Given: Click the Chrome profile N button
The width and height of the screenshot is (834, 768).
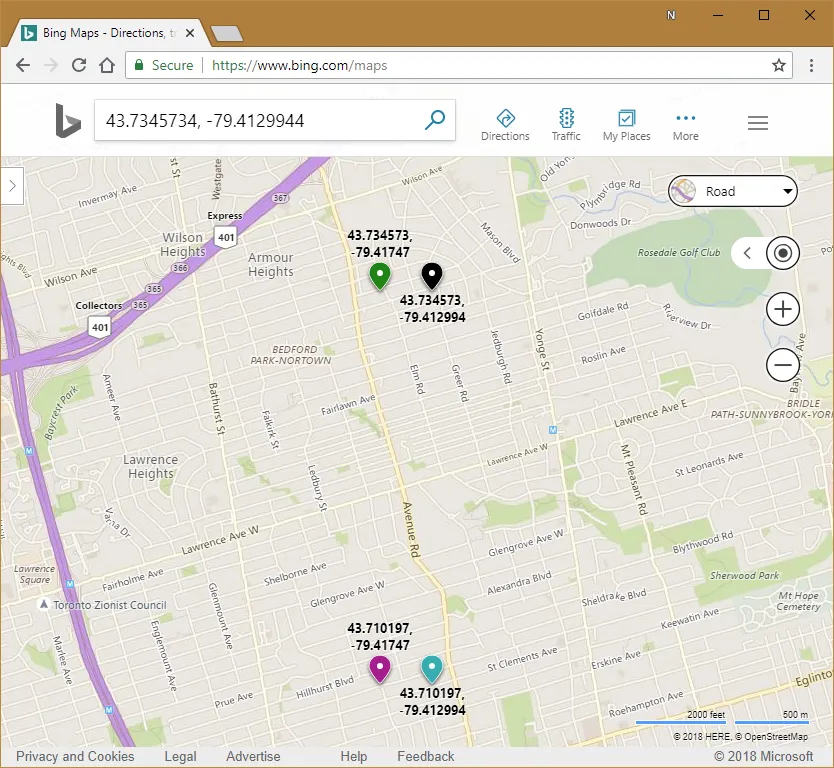Looking at the screenshot, I should pyautogui.click(x=671, y=15).
